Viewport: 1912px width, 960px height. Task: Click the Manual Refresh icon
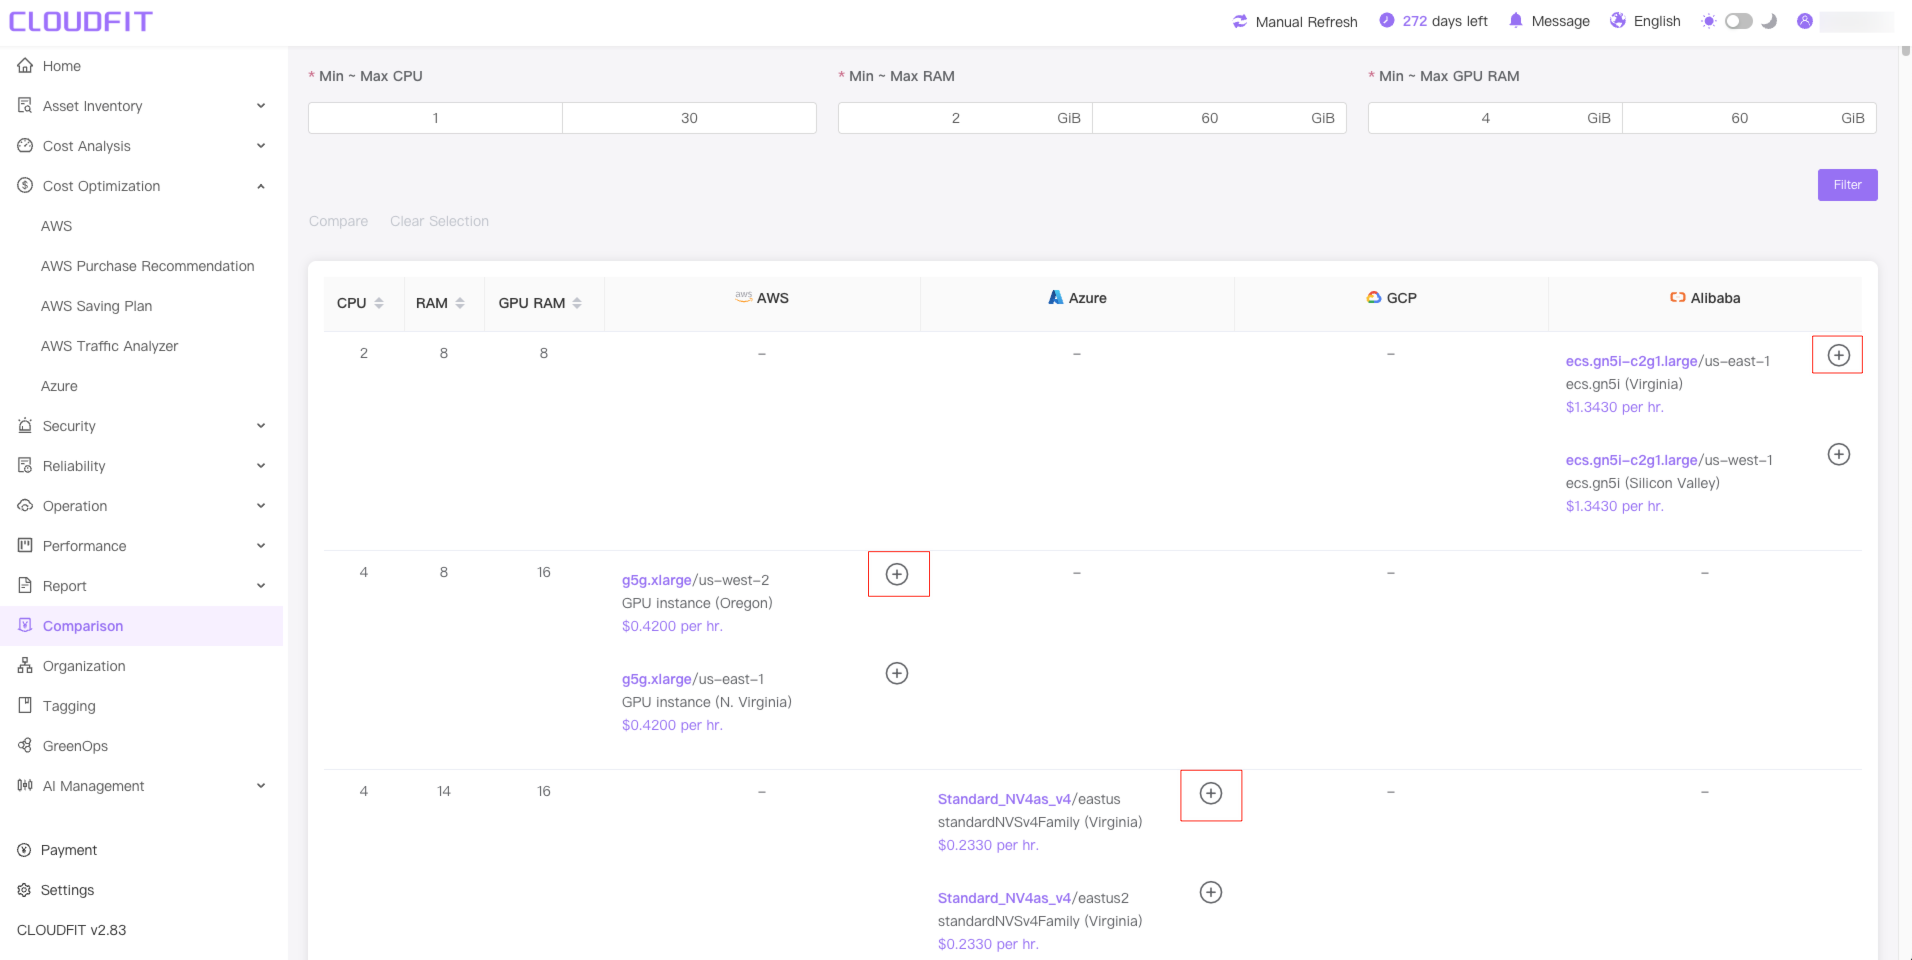[x=1240, y=21]
